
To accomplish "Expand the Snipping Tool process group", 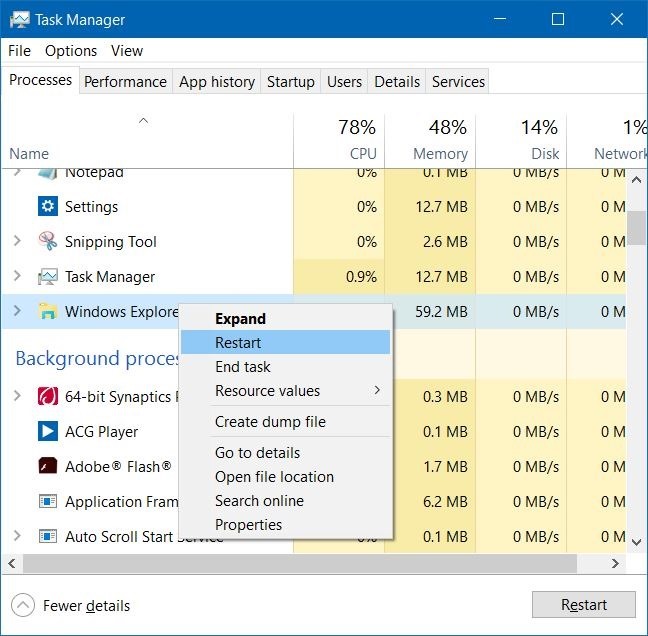I will tap(17, 241).
